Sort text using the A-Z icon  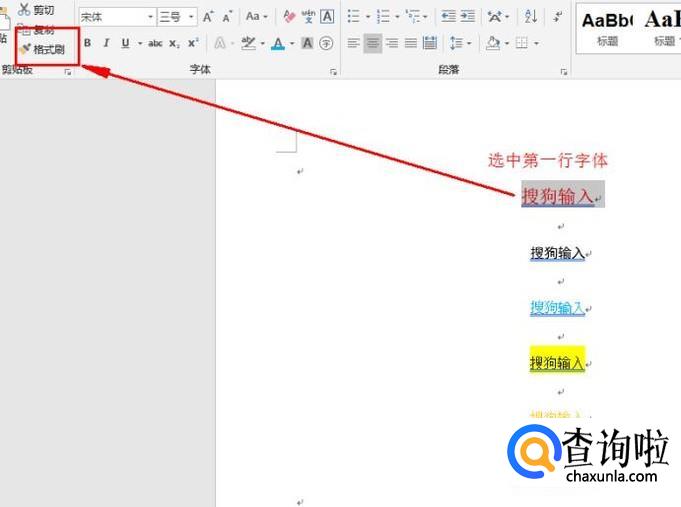coord(530,17)
